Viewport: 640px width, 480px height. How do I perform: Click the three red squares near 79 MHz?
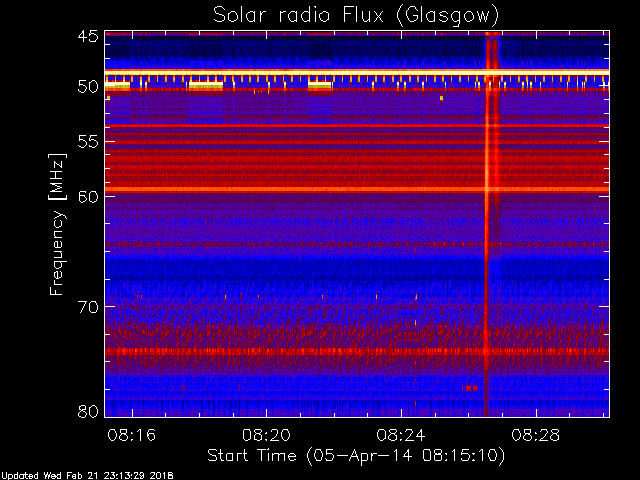tap(469, 388)
